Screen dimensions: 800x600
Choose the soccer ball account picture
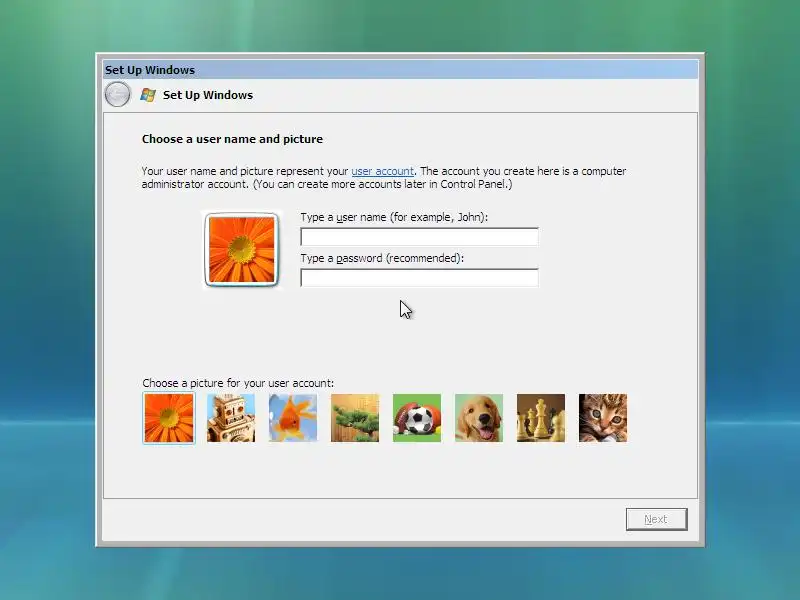pyautogui.click(x=417, y=418)
